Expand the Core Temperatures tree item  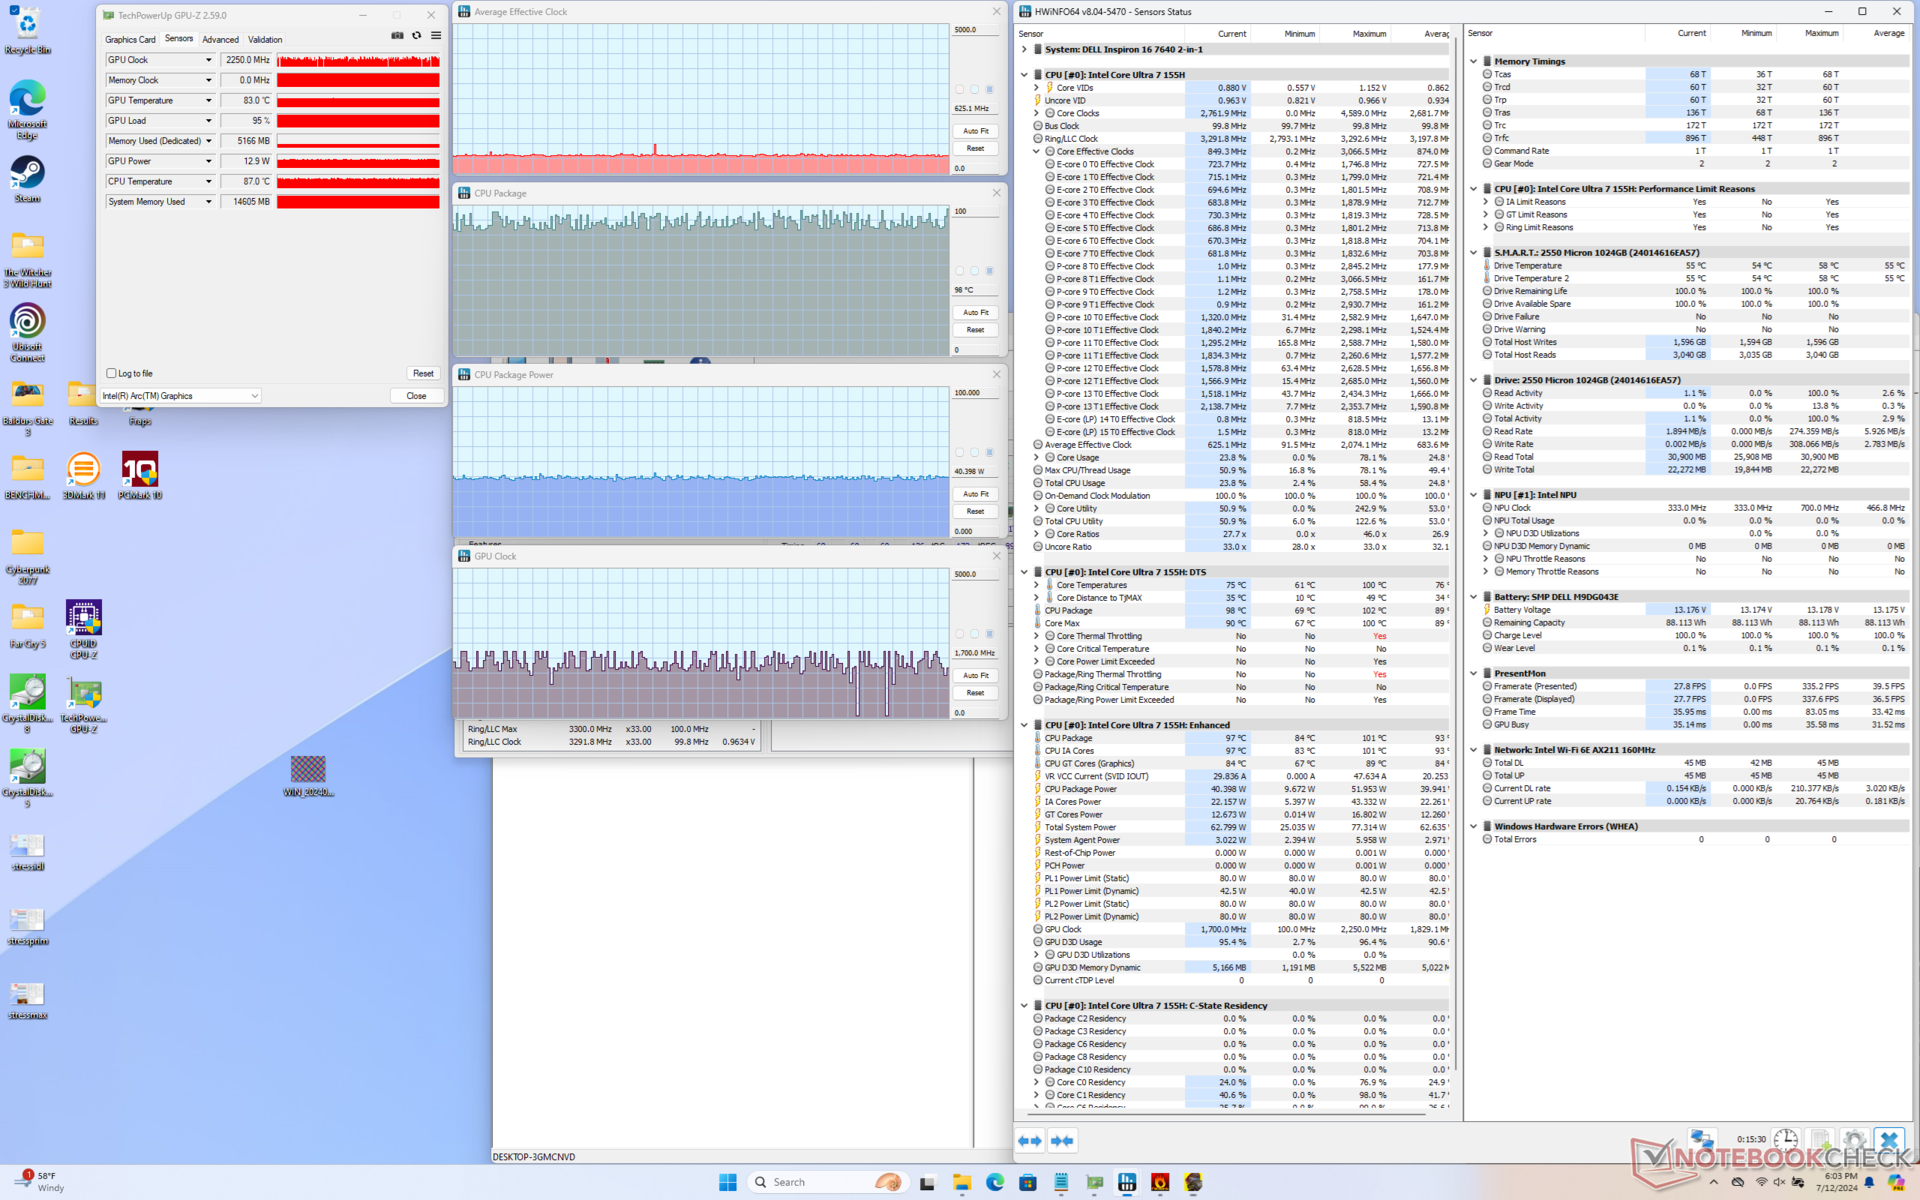pyautogui.click(x=1037, y=585)
